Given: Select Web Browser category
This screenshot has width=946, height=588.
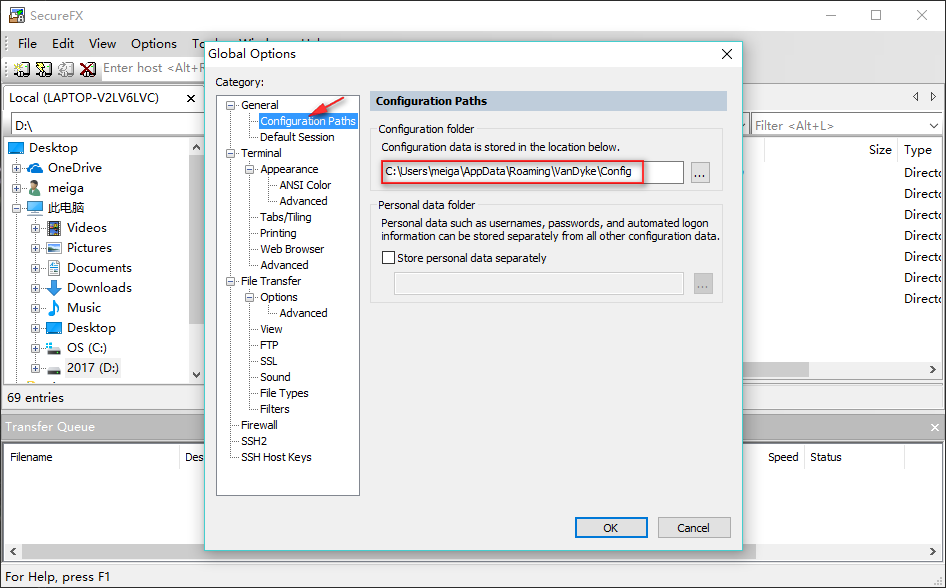Looking at the screenshot, I should click(292, 249).
